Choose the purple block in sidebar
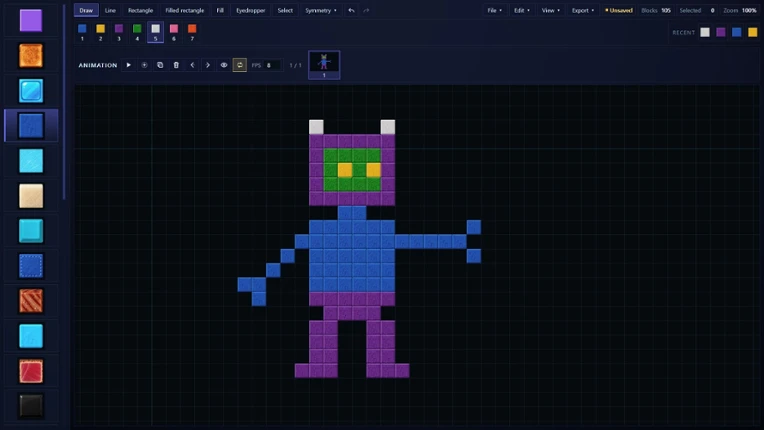 pyautogui.click(x=31, y=20)
